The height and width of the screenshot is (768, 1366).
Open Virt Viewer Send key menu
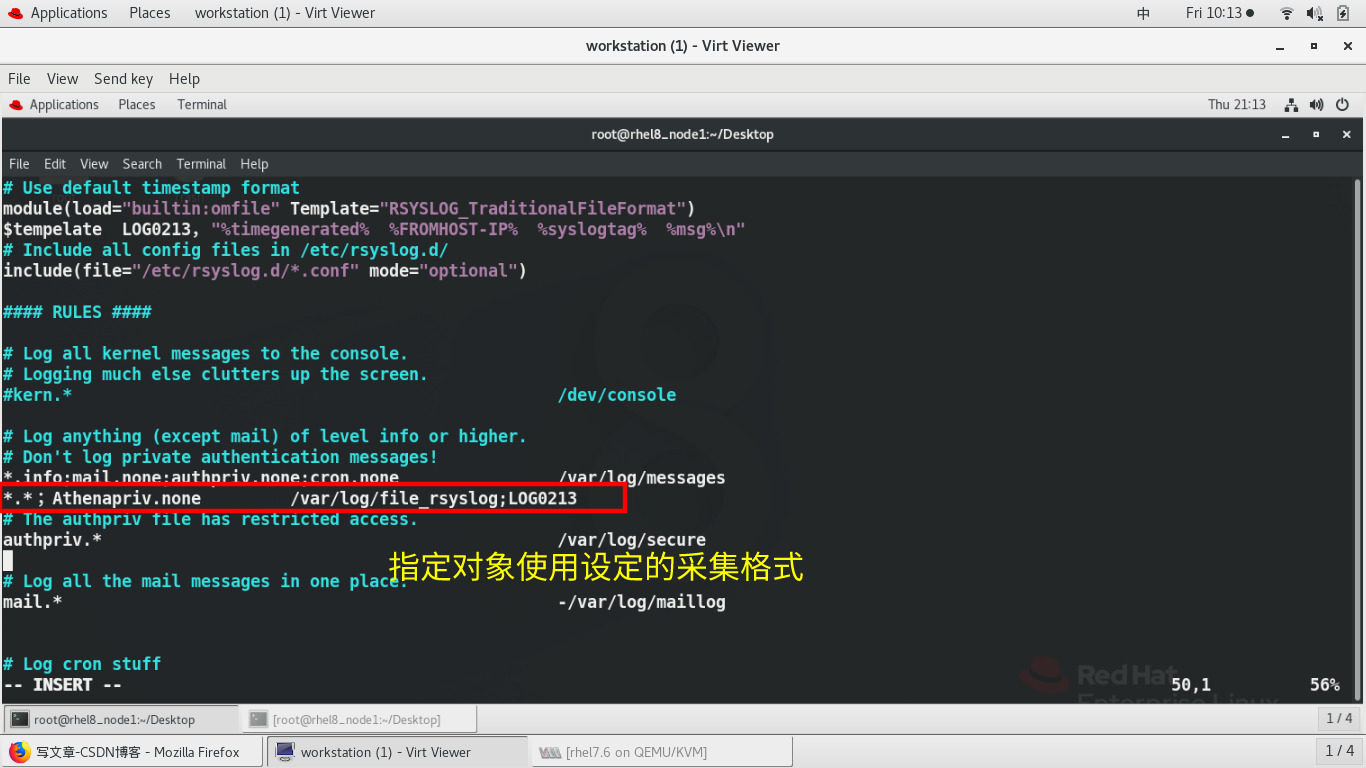(123, 79)
